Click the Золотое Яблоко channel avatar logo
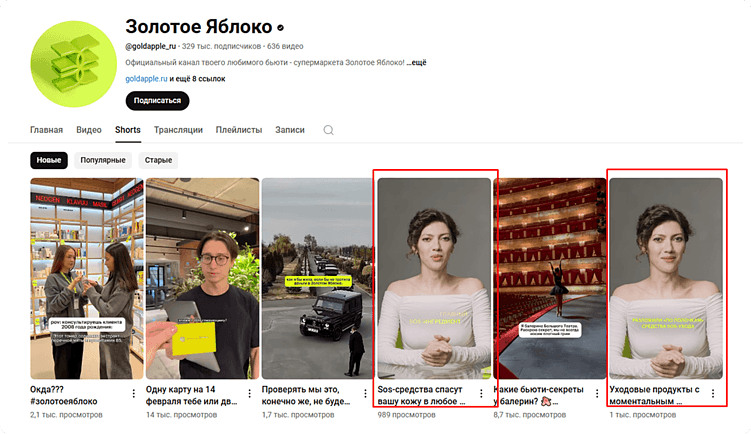Viewport: 751px width, 434px height. click(x=74, y=64)
